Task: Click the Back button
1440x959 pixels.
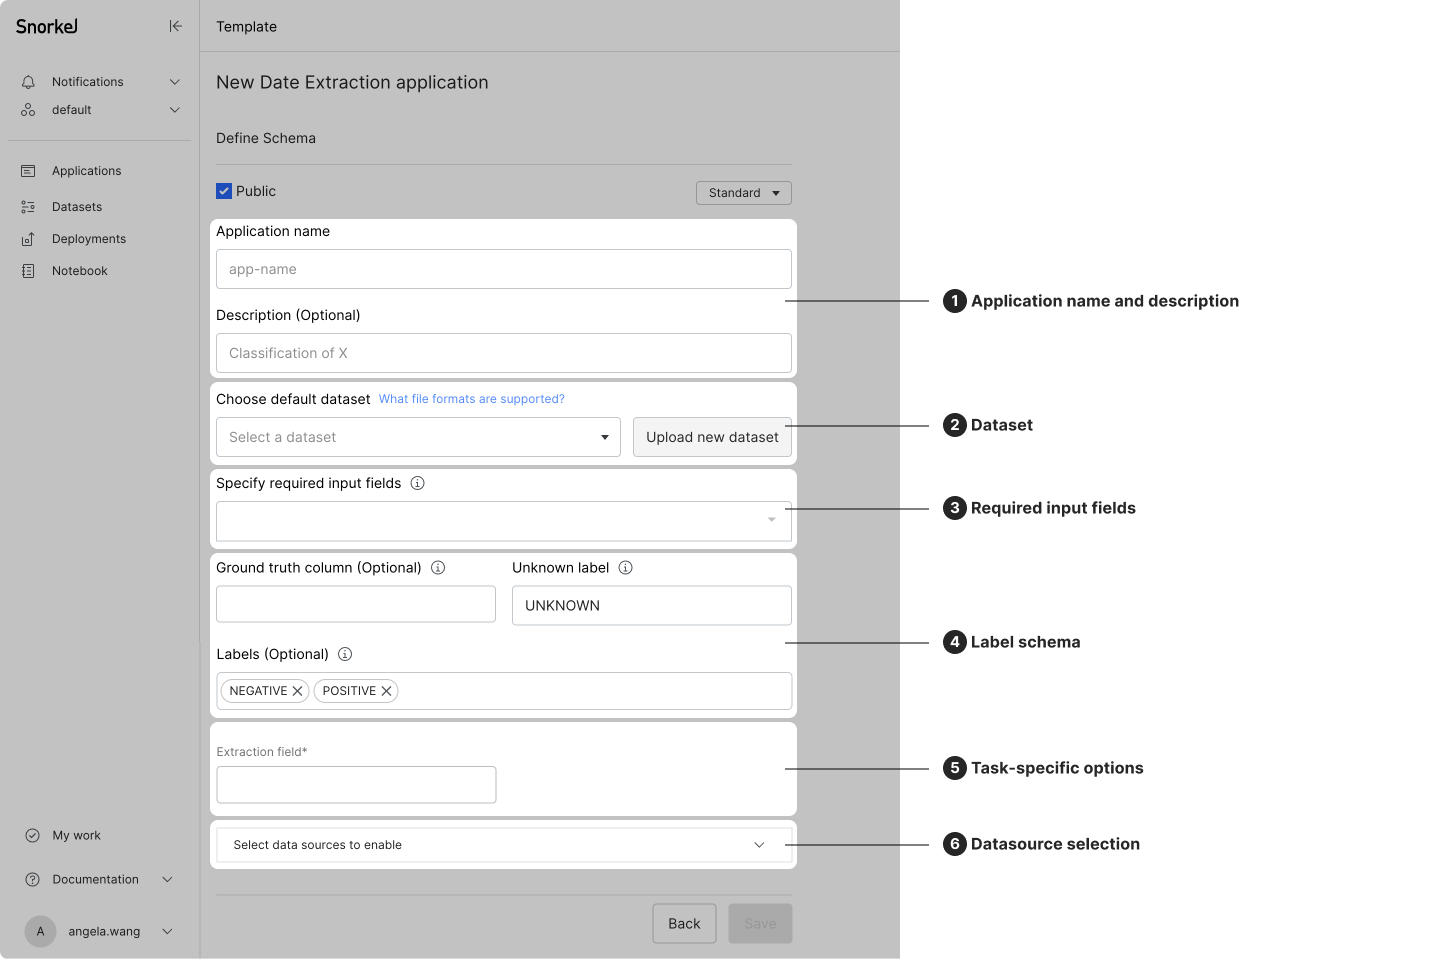Action: tap(684, 923)
